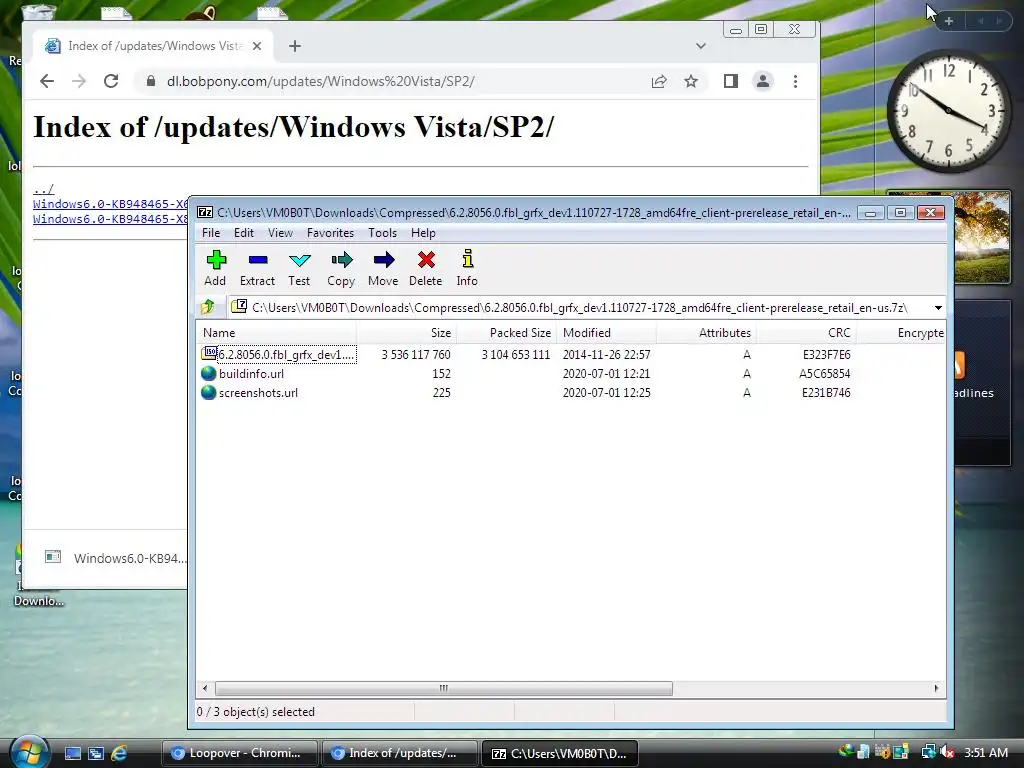Bookmark this page with star icon
Screen dimensions: 1024x768
click(691, 81)
